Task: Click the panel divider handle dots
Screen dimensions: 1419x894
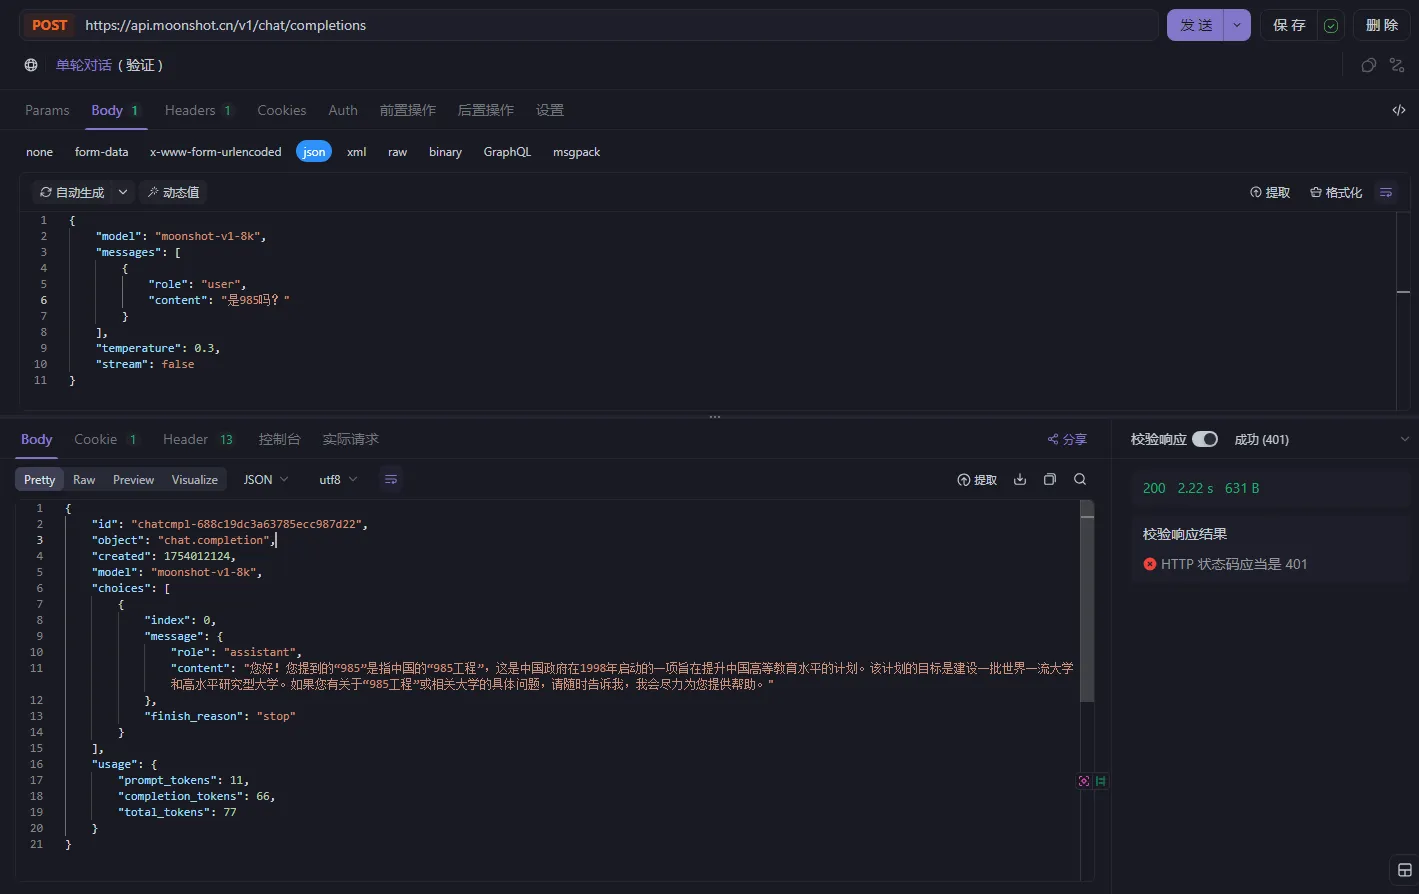Action: (714, 416)
